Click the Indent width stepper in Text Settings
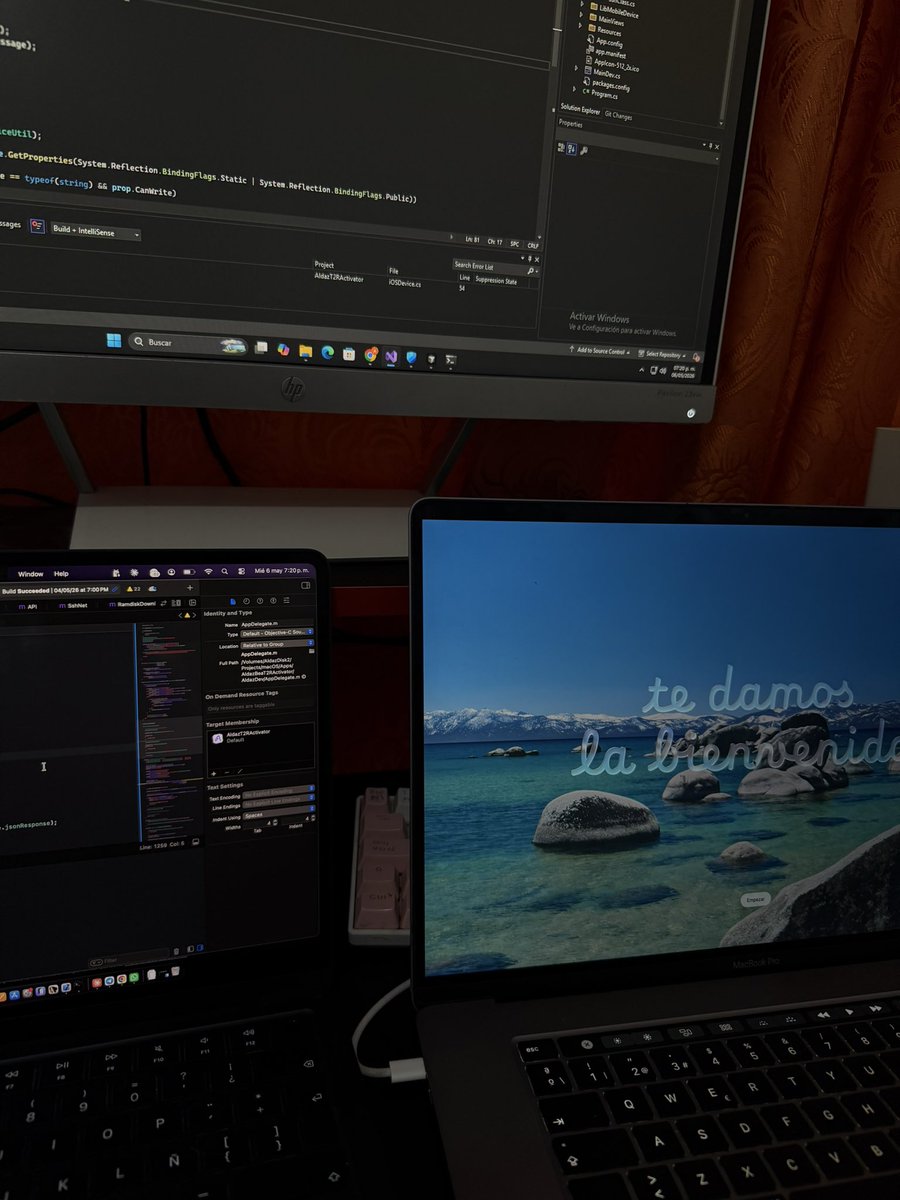 [313, 818]
